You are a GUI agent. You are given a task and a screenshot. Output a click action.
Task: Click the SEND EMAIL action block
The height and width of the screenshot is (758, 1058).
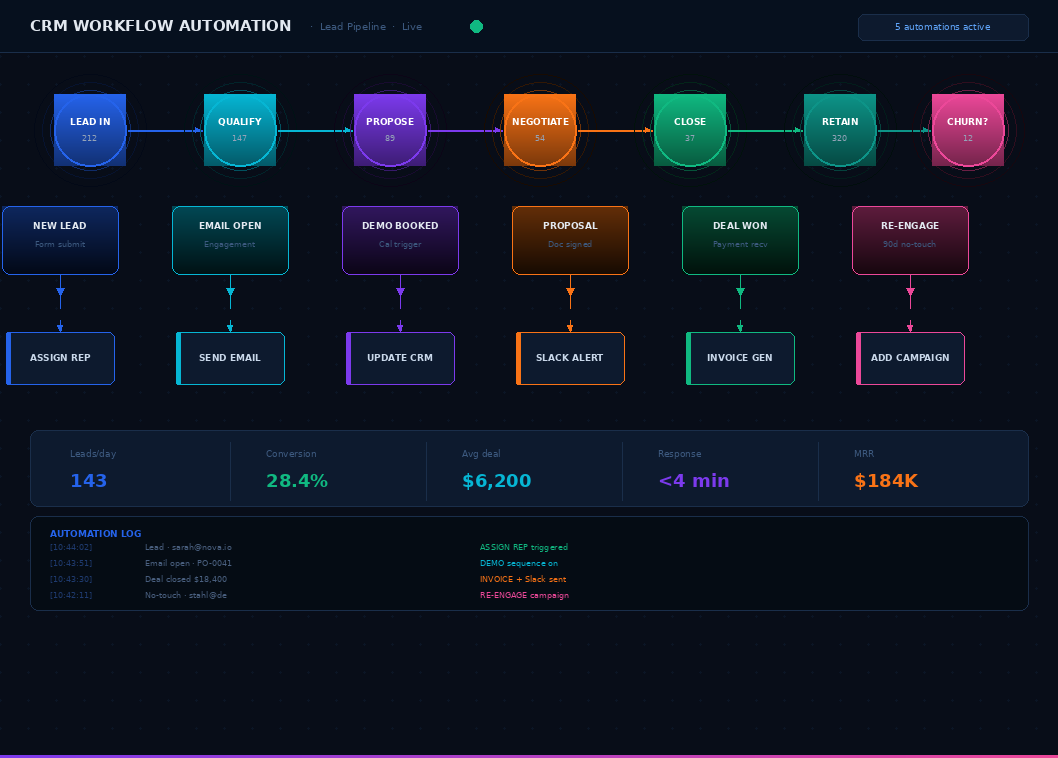231,358
